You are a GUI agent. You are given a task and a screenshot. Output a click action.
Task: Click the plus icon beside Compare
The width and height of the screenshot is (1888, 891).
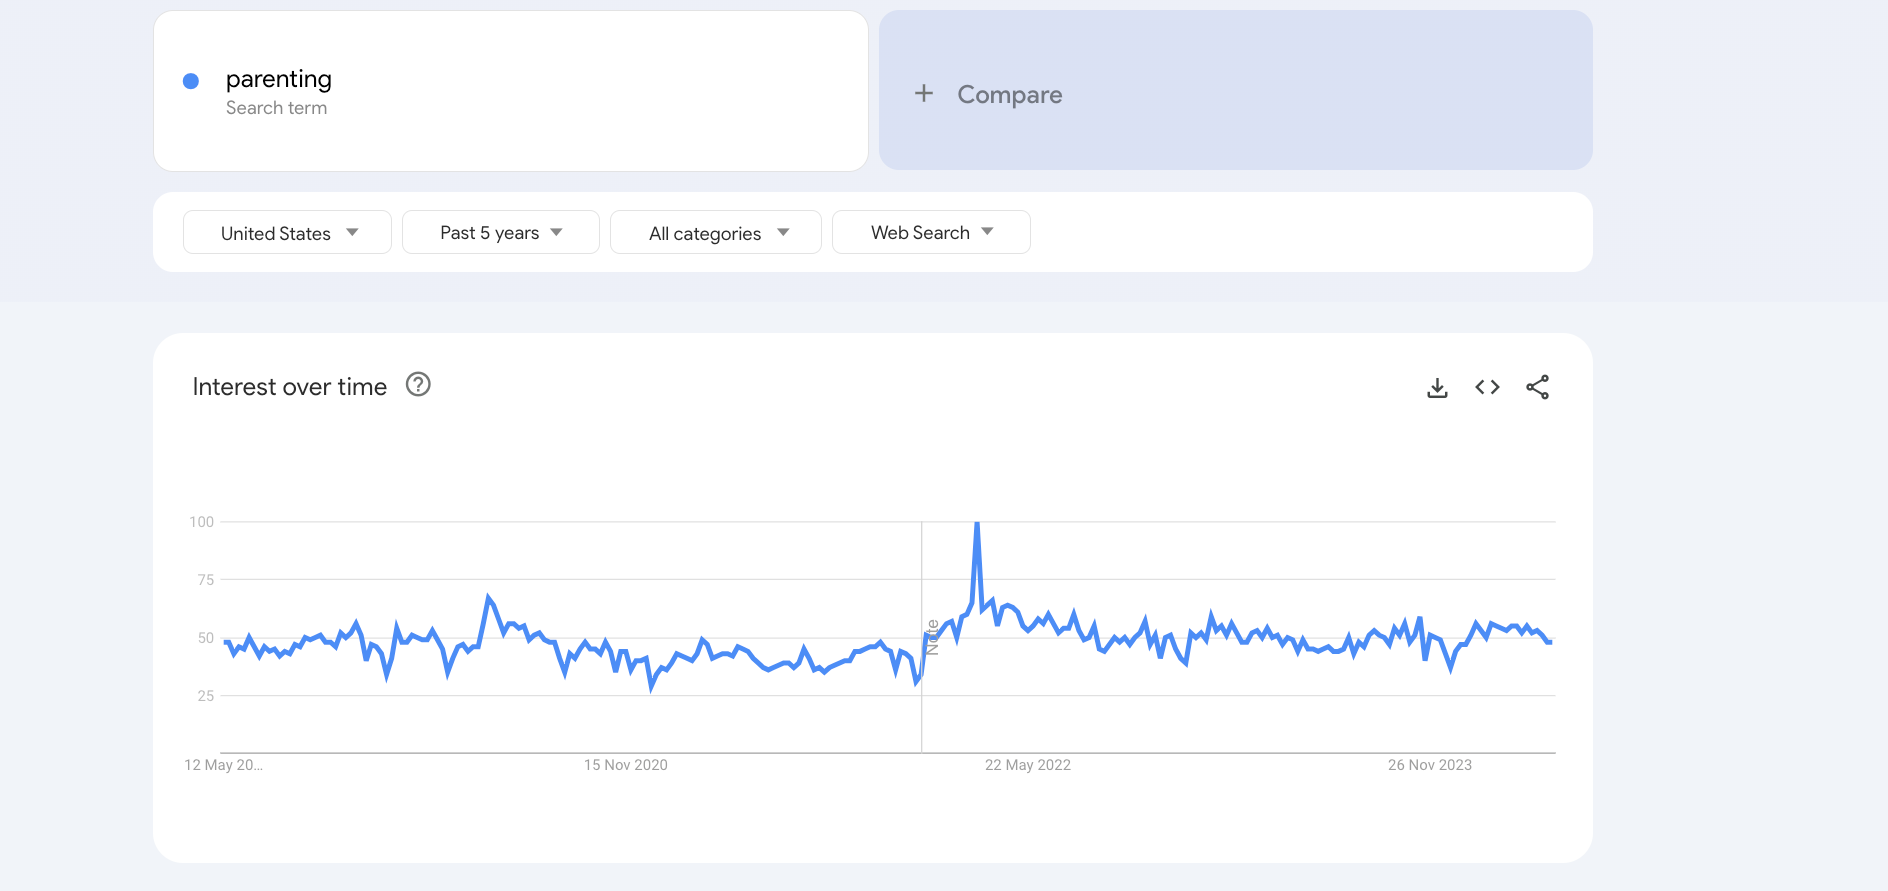tap(923, 94)
